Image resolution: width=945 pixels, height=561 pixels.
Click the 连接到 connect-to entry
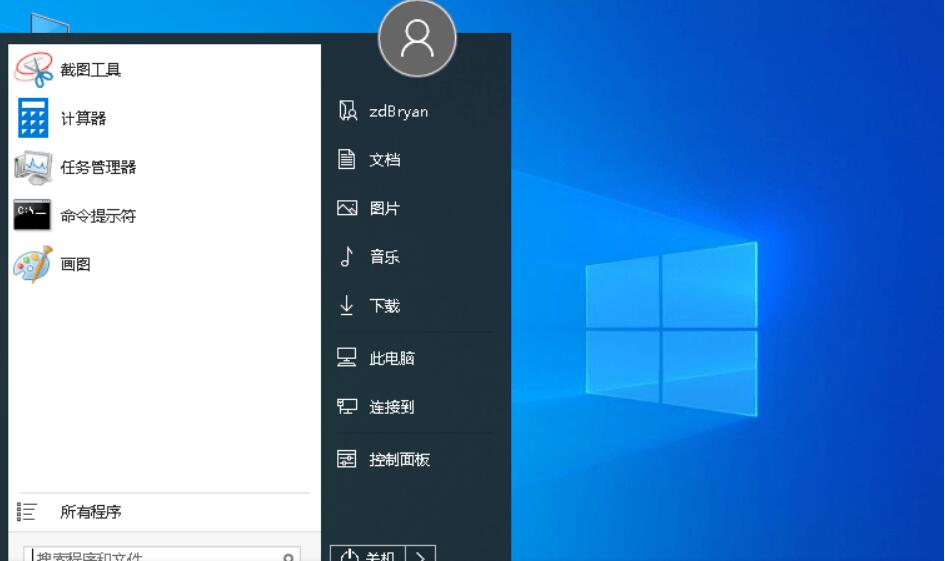391,407
